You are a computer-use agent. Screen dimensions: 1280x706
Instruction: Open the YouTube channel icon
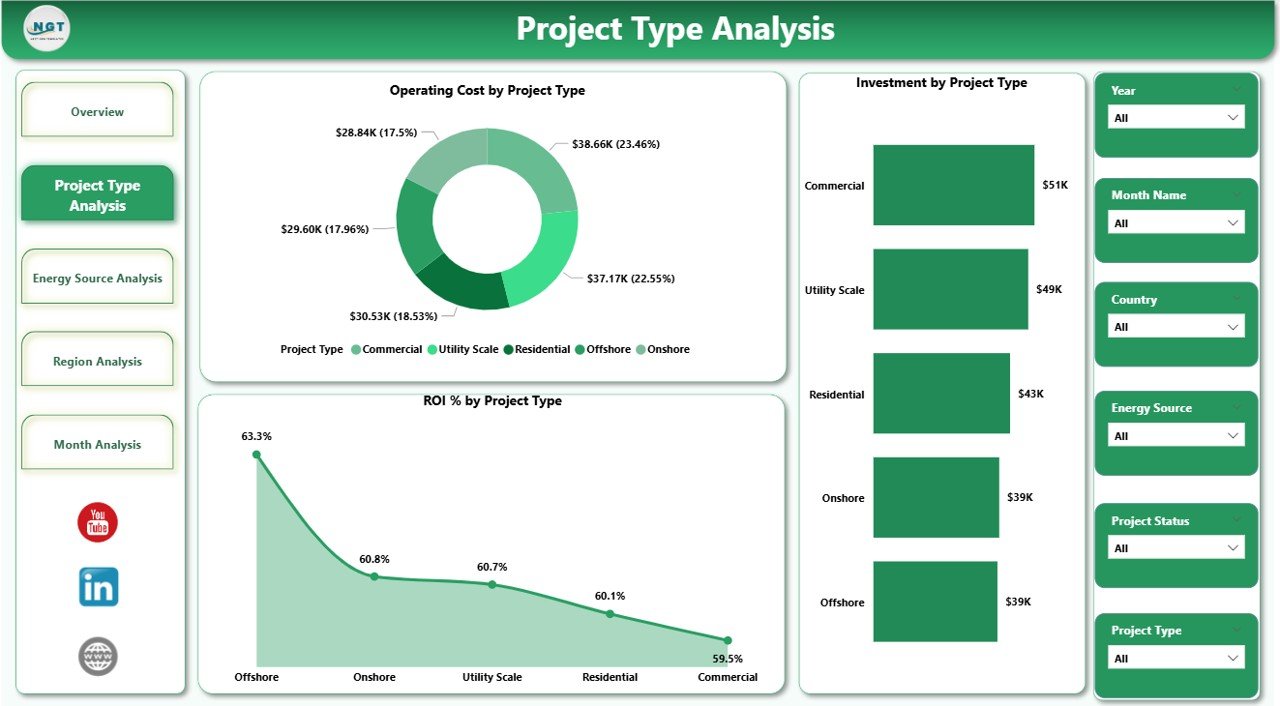[97, 521]
